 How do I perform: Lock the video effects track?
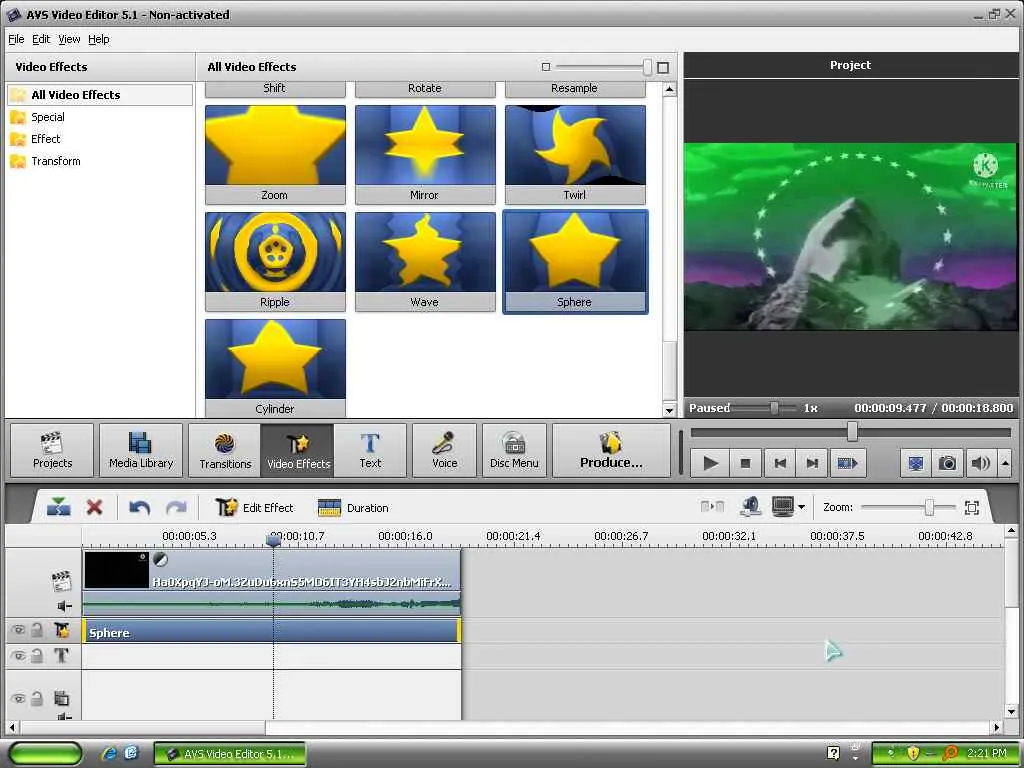(37, 630)
